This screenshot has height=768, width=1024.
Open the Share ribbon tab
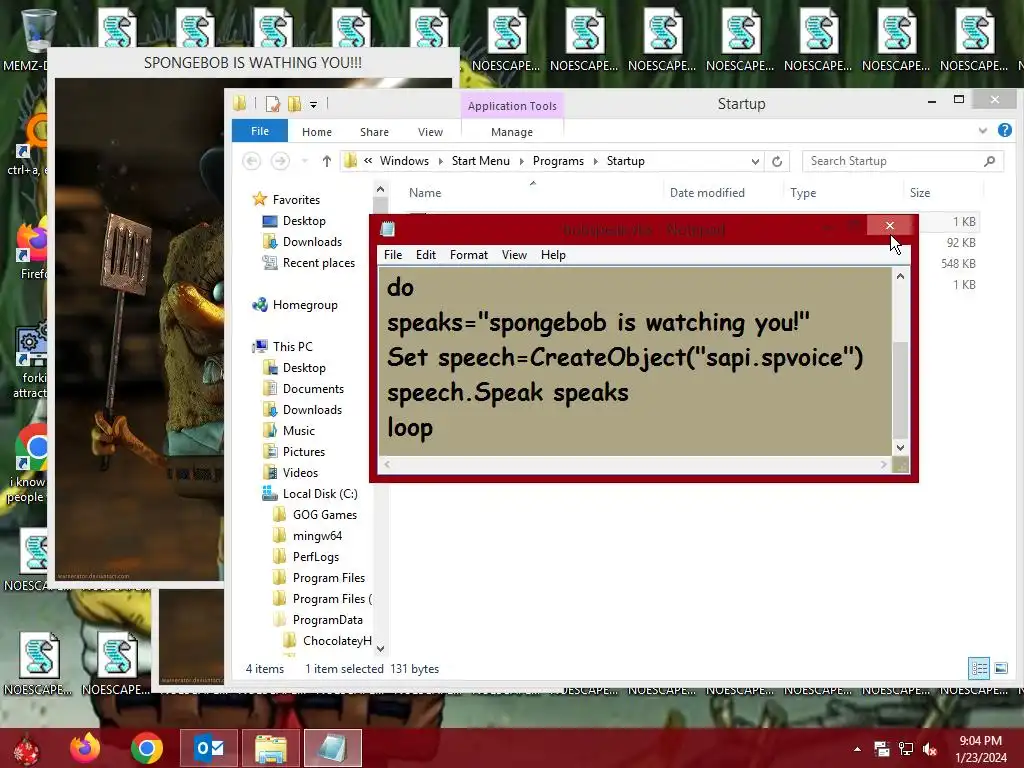(374, 132)
